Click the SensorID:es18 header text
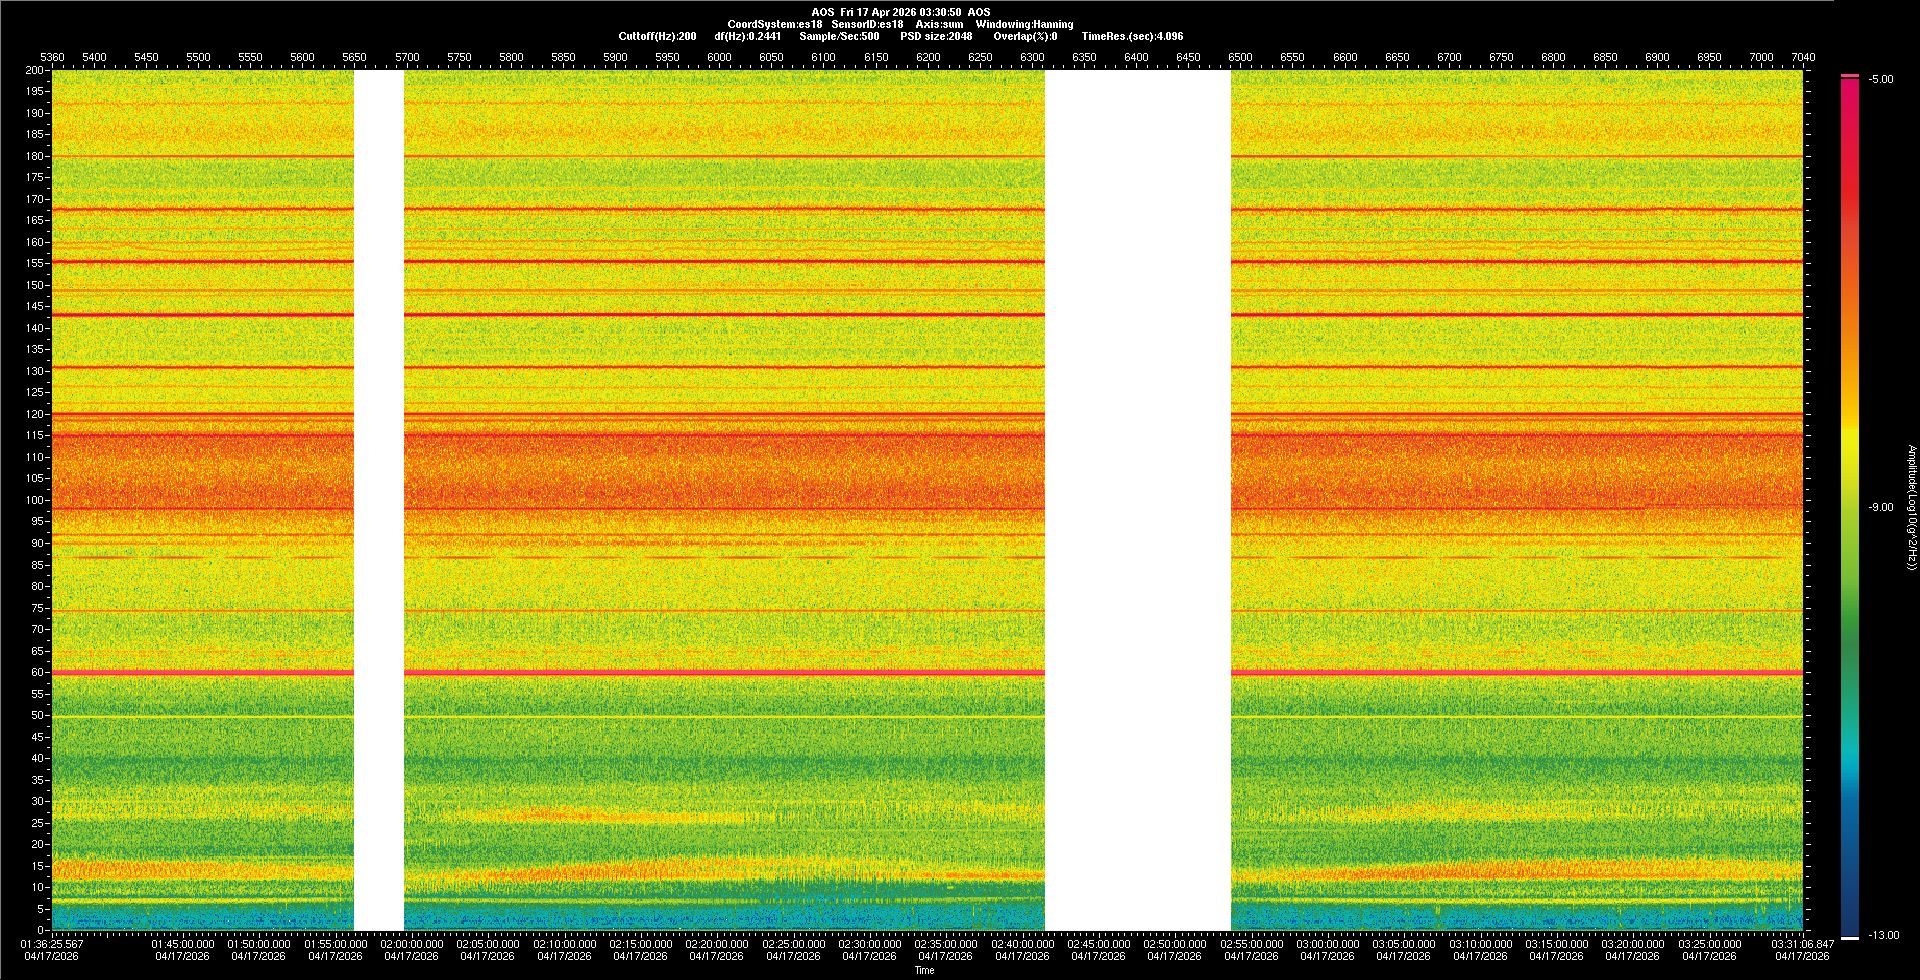 [x=867, y=24]
